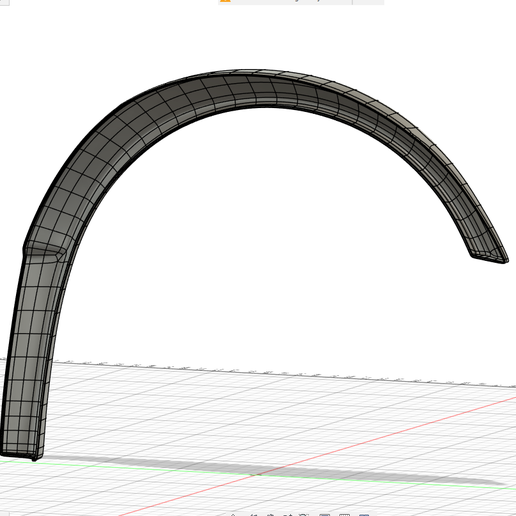Click the Look At navigation icon

coord(254,515)
